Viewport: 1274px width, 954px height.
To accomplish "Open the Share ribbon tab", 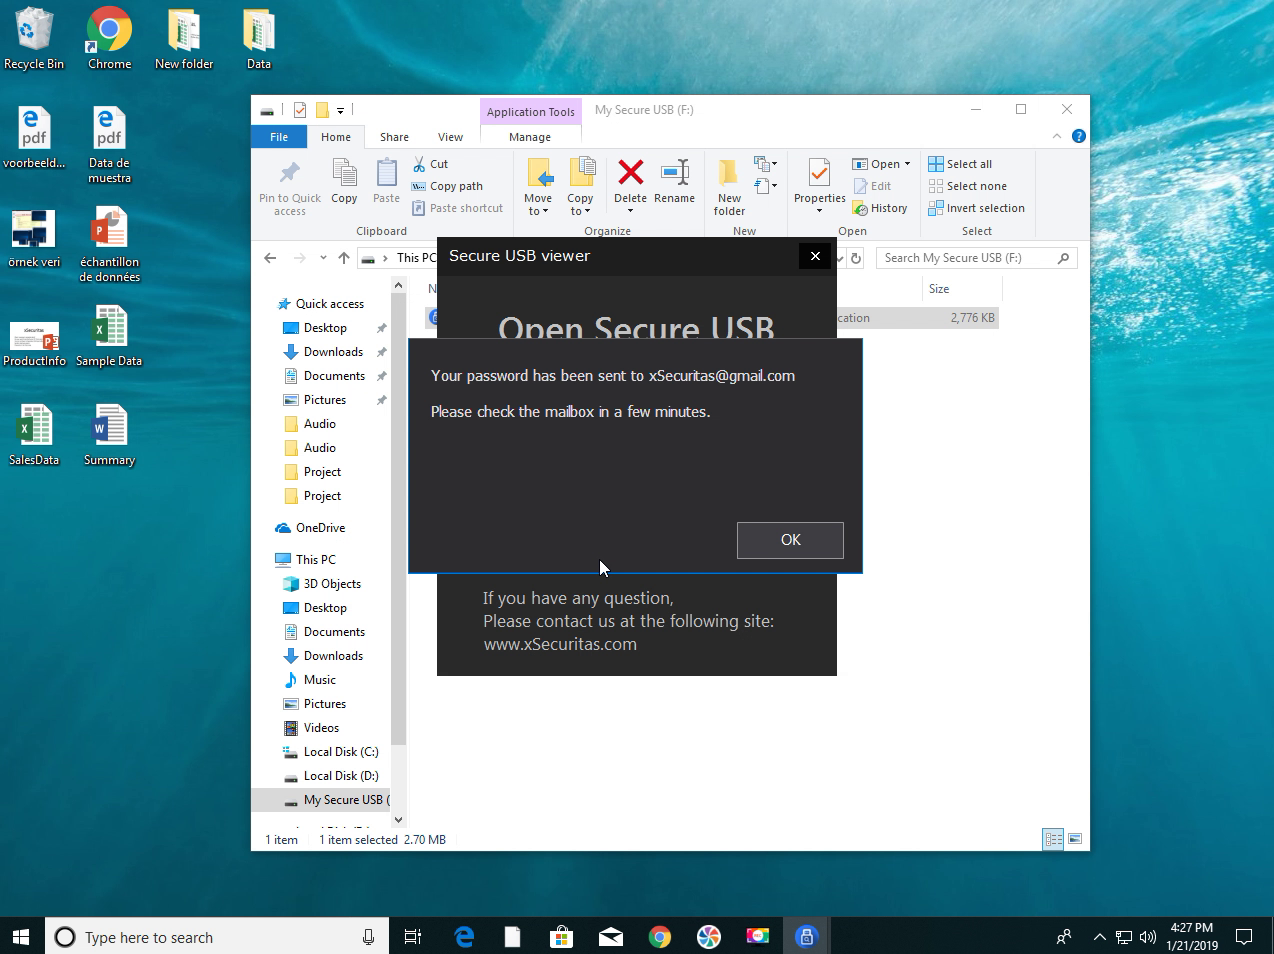I will pos(394,137).
